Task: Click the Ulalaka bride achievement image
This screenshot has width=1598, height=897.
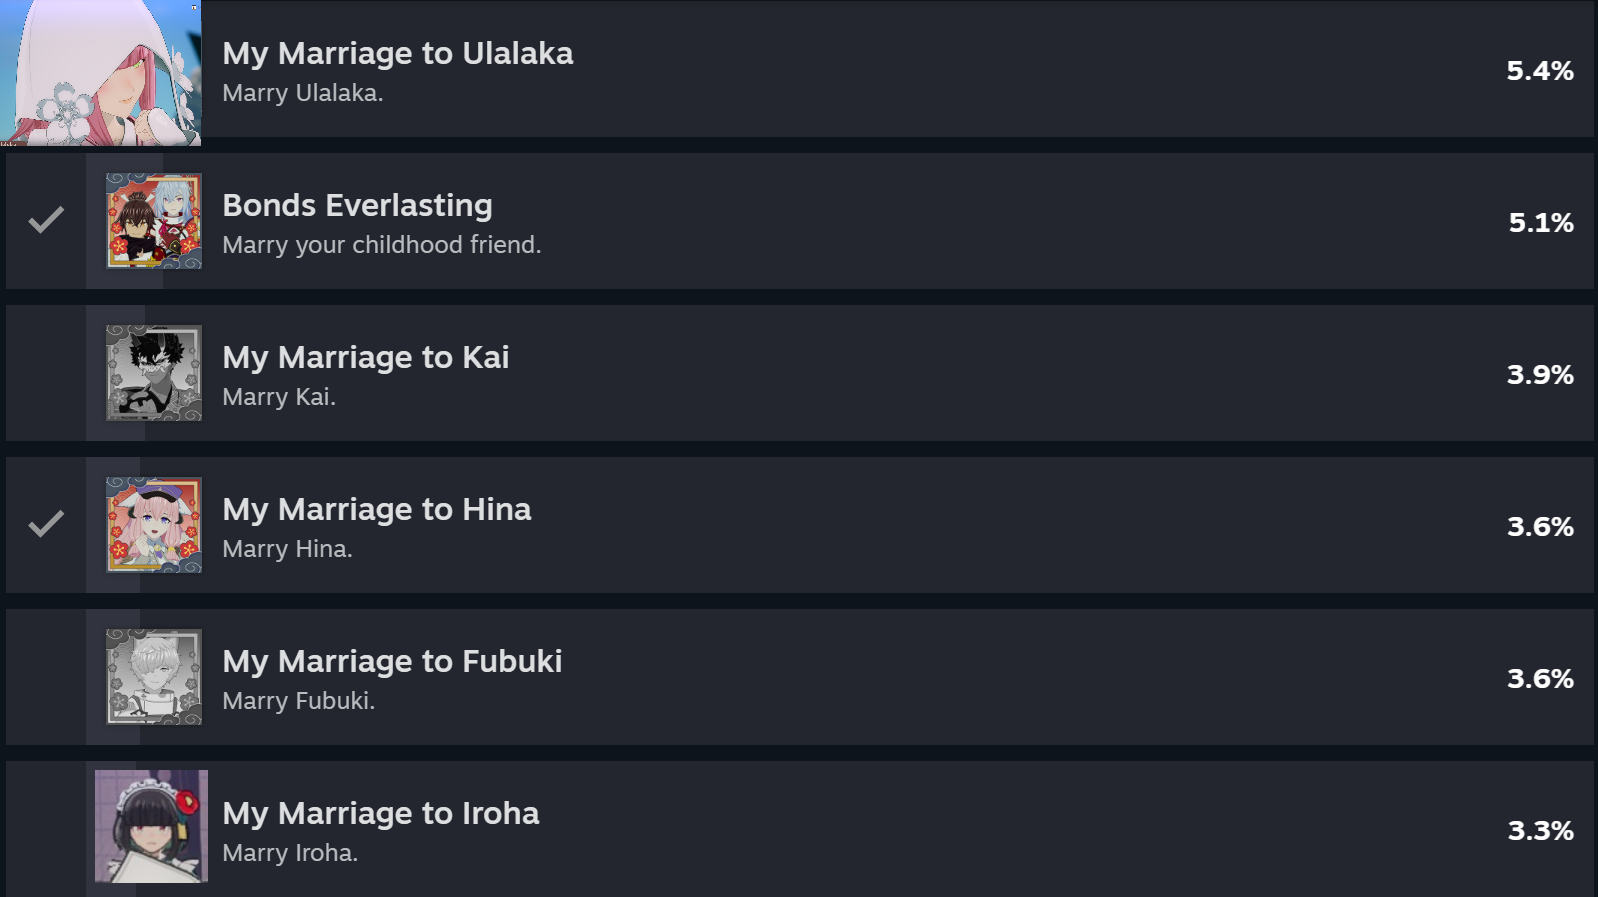Action: [100, 72]
